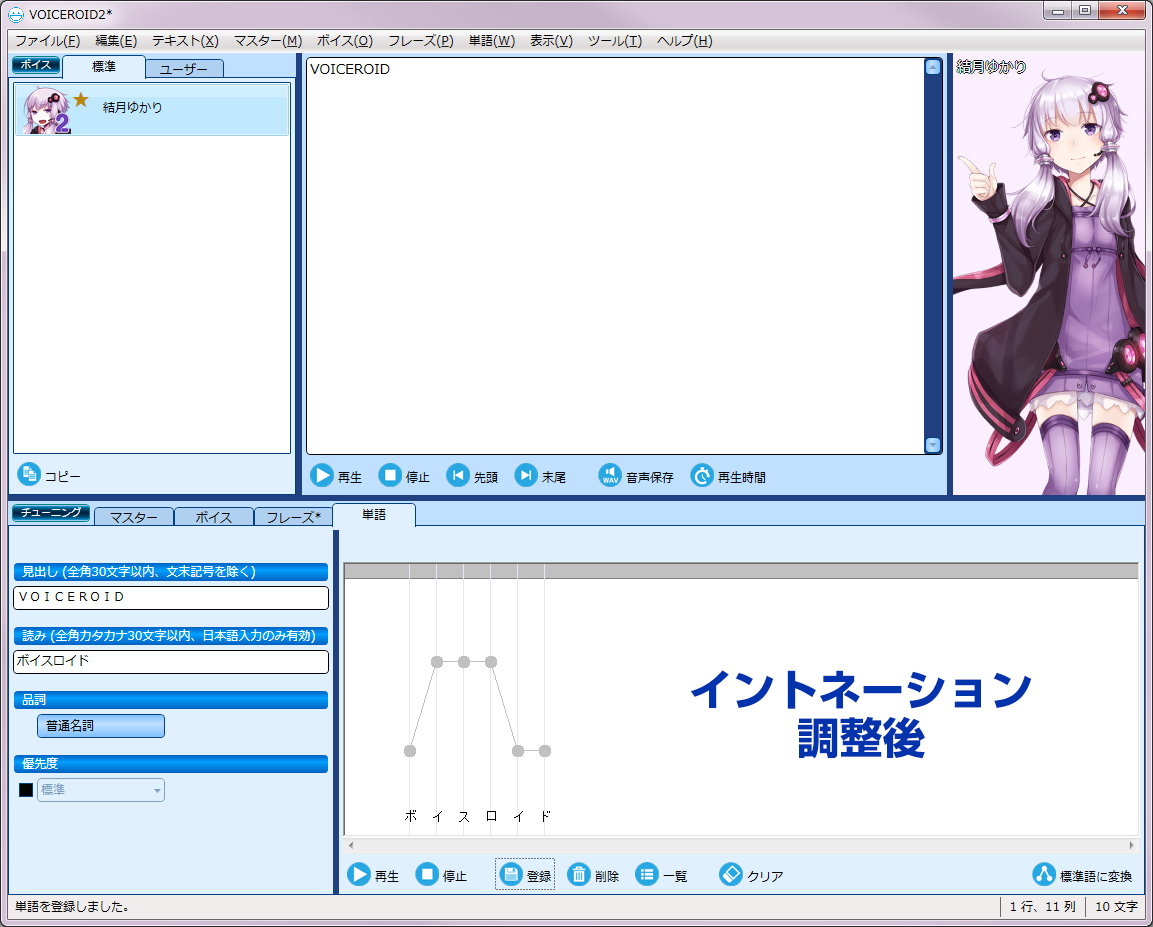1153x927 pixels.
Task: Delete the word with the 削除 trash icon
Action: point(579,874)
